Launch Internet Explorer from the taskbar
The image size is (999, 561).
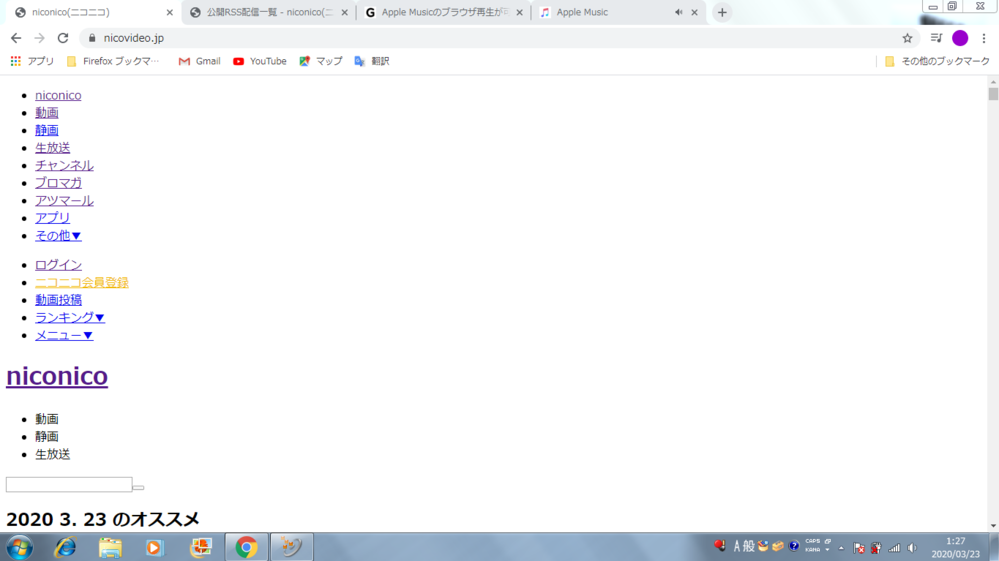click(x=66, y=547)
